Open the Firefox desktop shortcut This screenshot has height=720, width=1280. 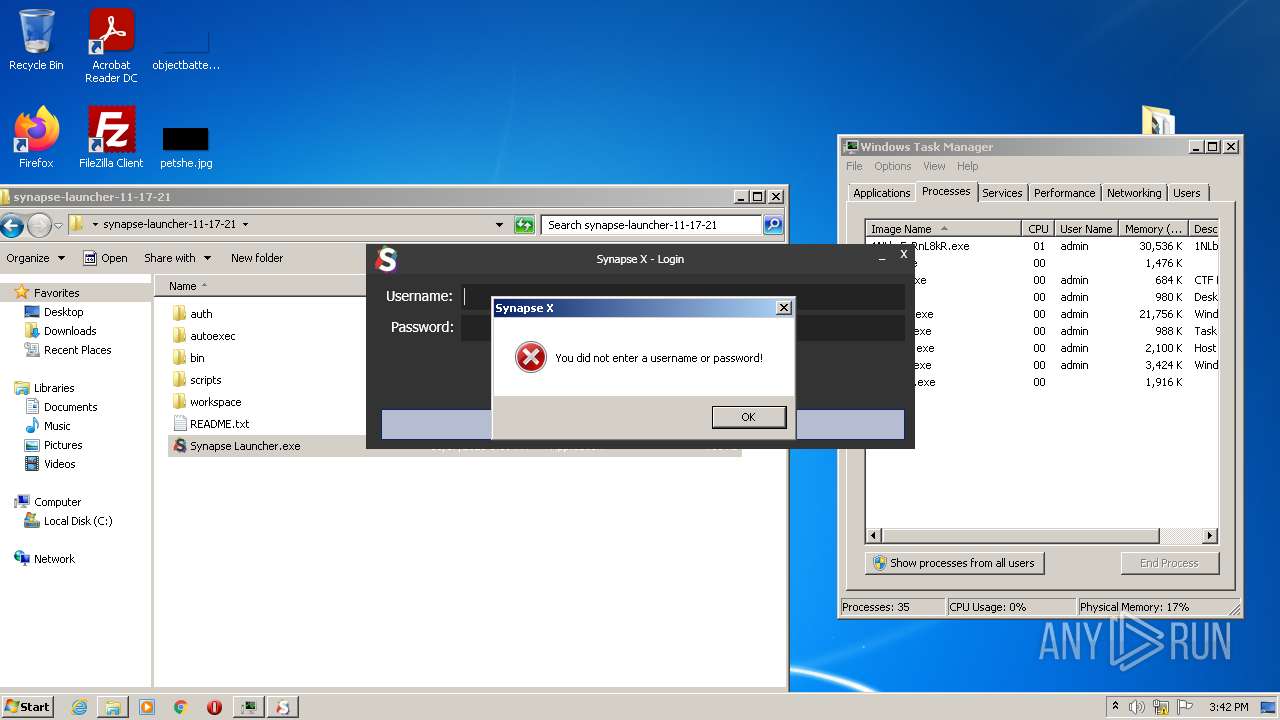click(x=36, y=137)
